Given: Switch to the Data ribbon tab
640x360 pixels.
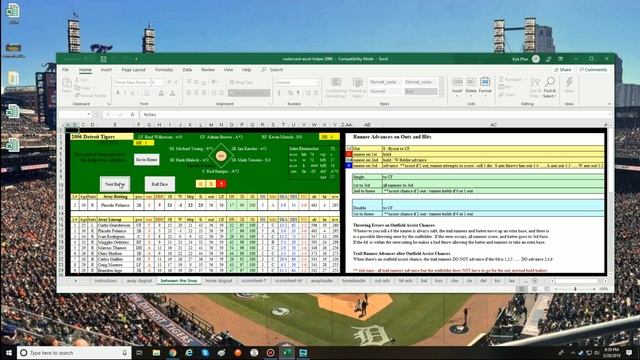Looking at the screenshot, I should (187, 70).
